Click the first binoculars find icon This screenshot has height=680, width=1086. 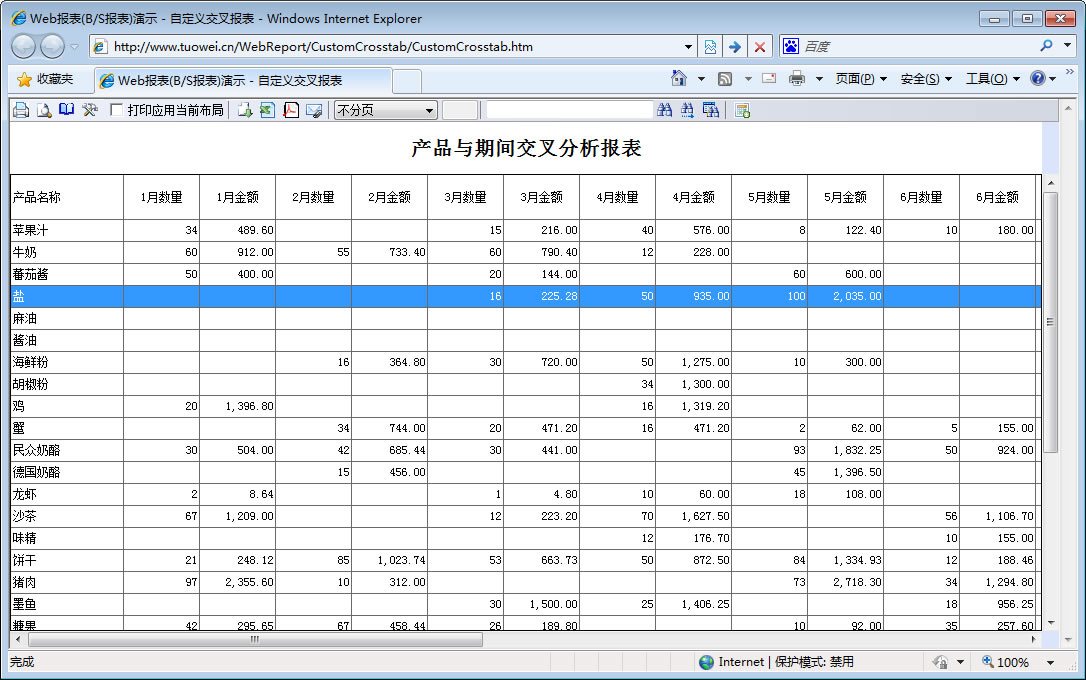click(665, 110)
